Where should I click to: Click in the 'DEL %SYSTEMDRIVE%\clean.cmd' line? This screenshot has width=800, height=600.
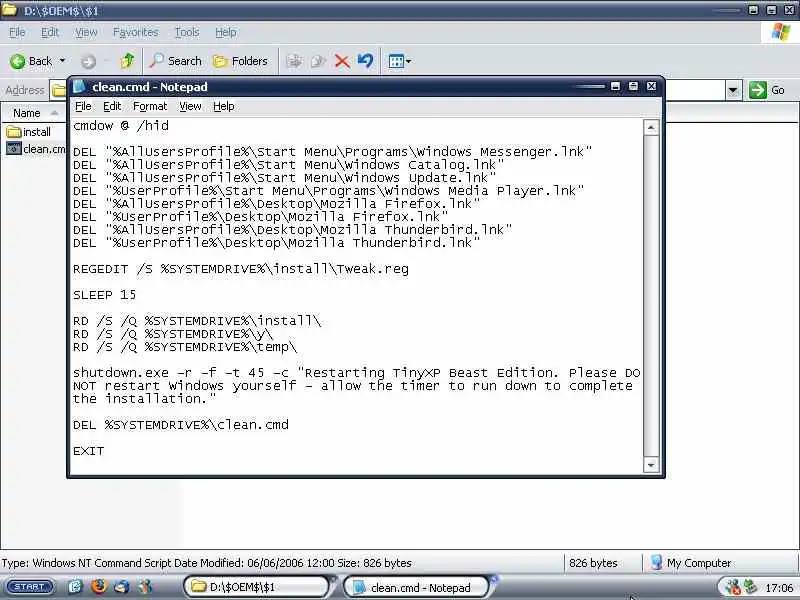pos(181,424)
